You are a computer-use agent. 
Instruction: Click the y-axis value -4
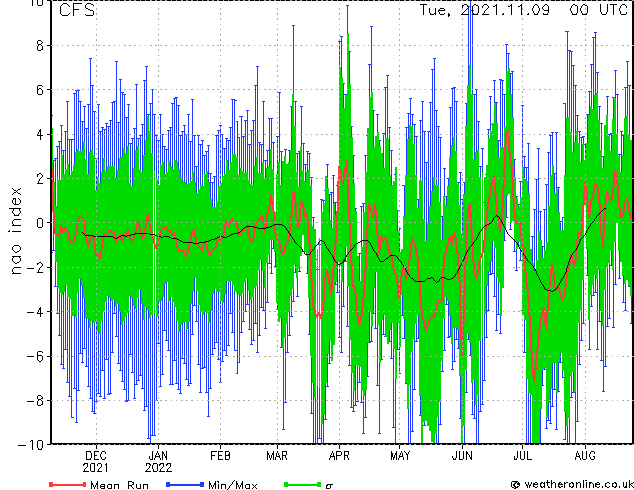point(35,312)
